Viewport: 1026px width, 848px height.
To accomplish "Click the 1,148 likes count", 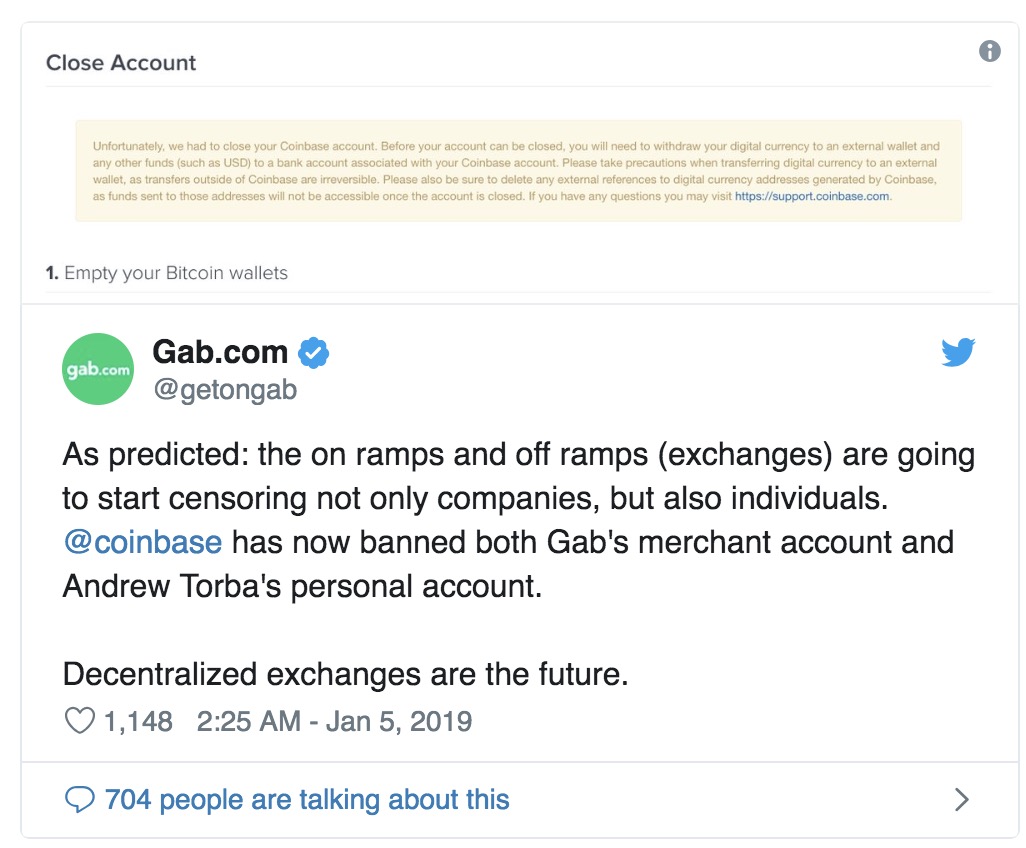I will coord(138,721).
